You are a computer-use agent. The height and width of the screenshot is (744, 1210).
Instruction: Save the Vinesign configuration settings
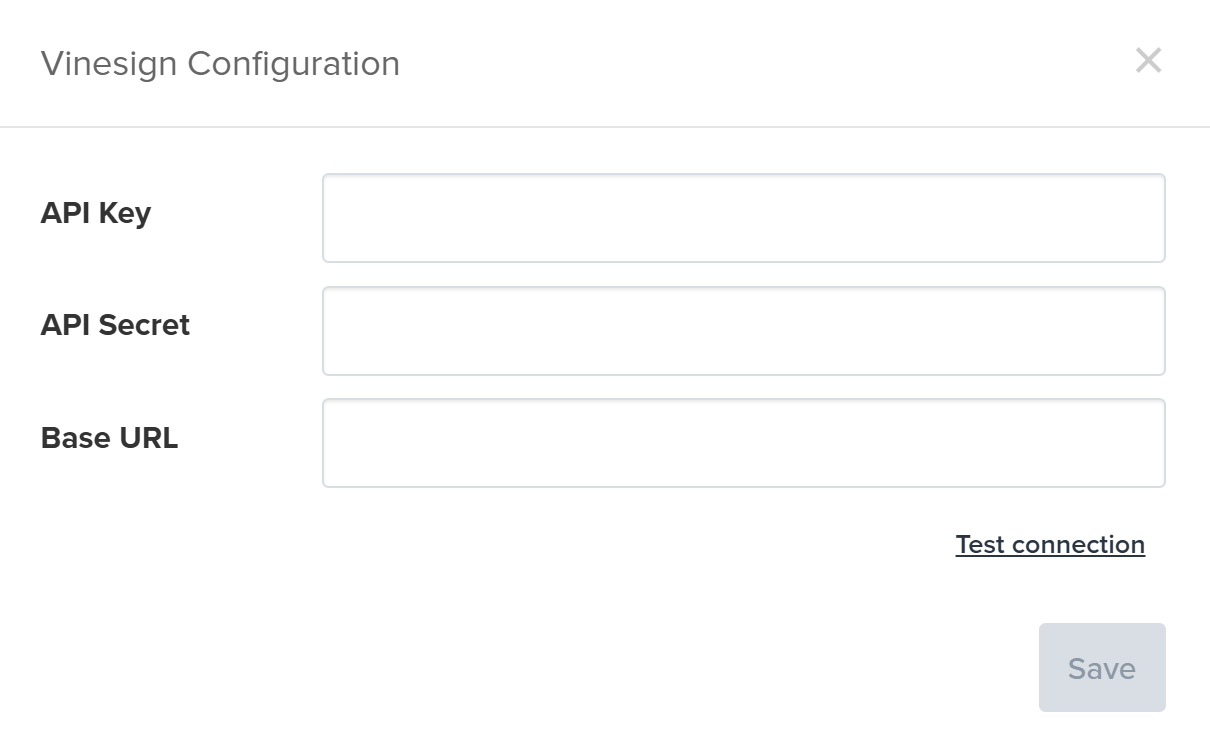(1102, 668)
